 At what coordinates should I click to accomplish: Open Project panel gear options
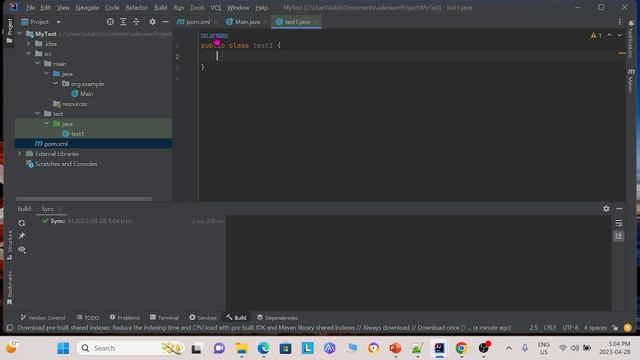(152, 22)
